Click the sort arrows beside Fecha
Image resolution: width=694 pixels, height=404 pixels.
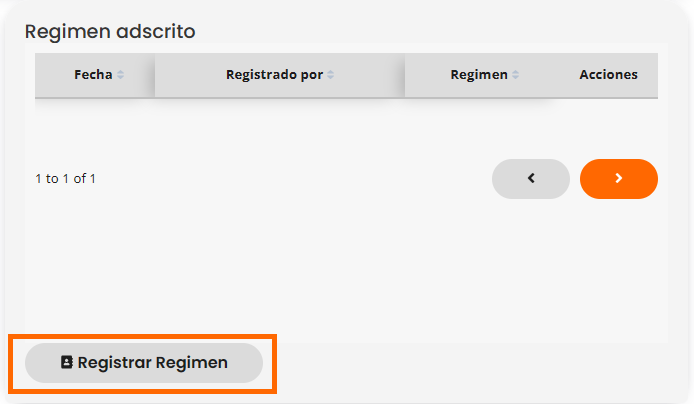click(121, 75)
